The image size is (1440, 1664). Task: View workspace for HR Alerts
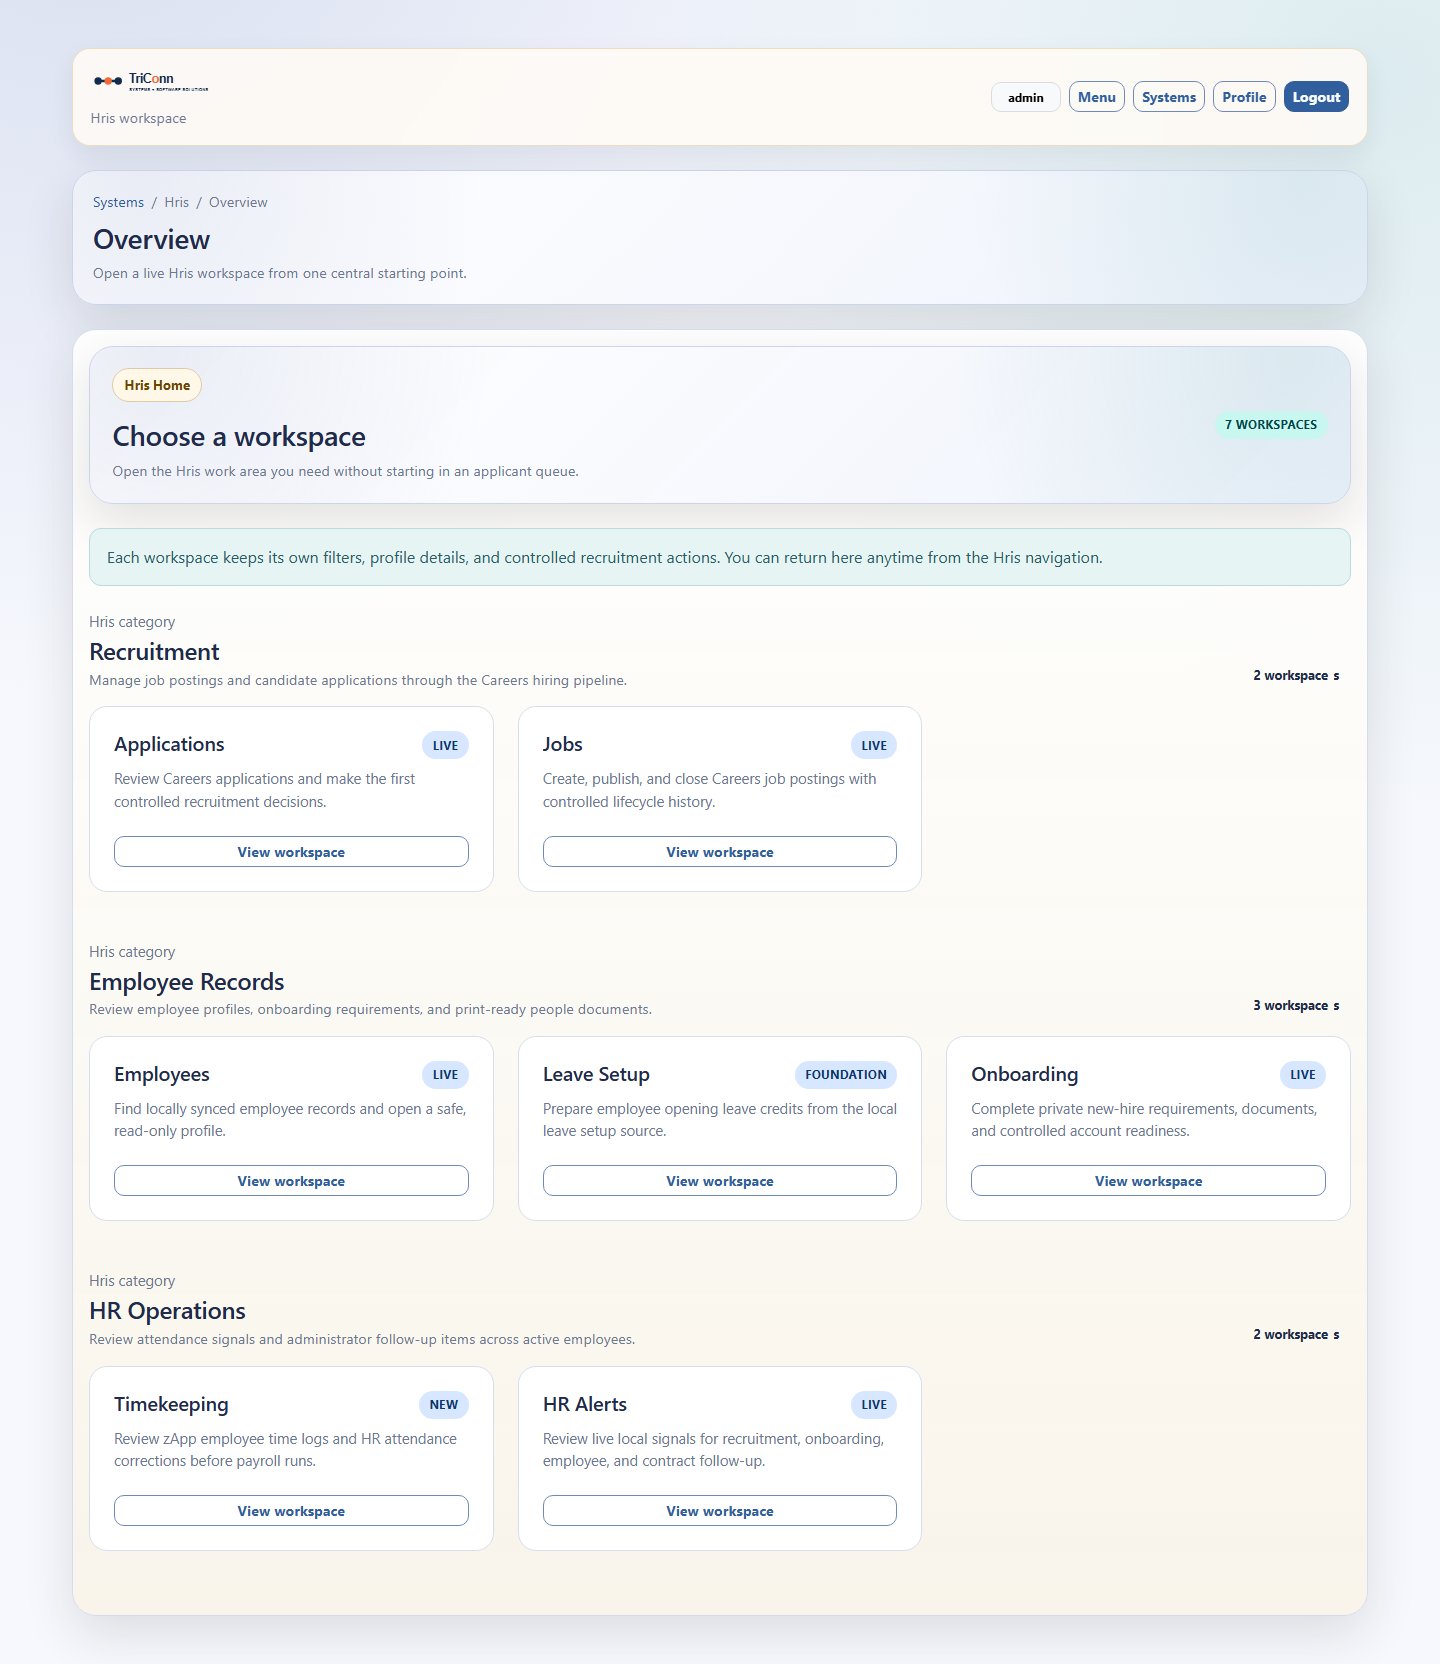point(720,1511)
